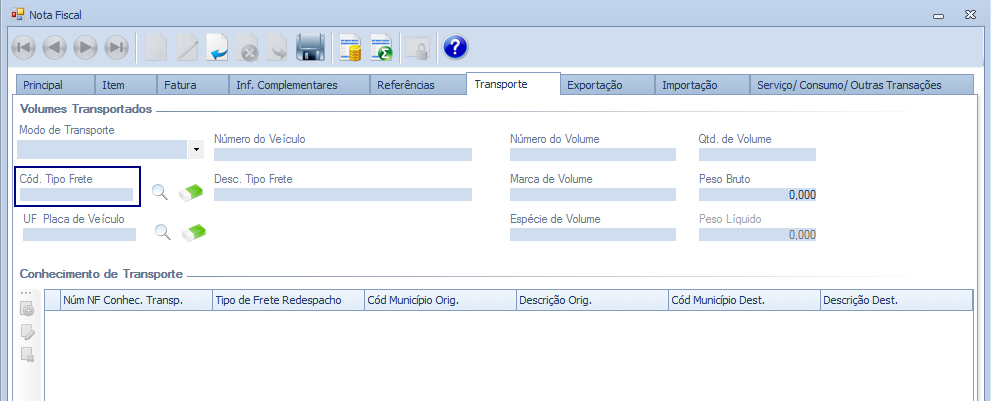The width and height of the screenshot is (991, 401).
Task: Click the Qtd. de Volume field
Action: coord(757,154)
